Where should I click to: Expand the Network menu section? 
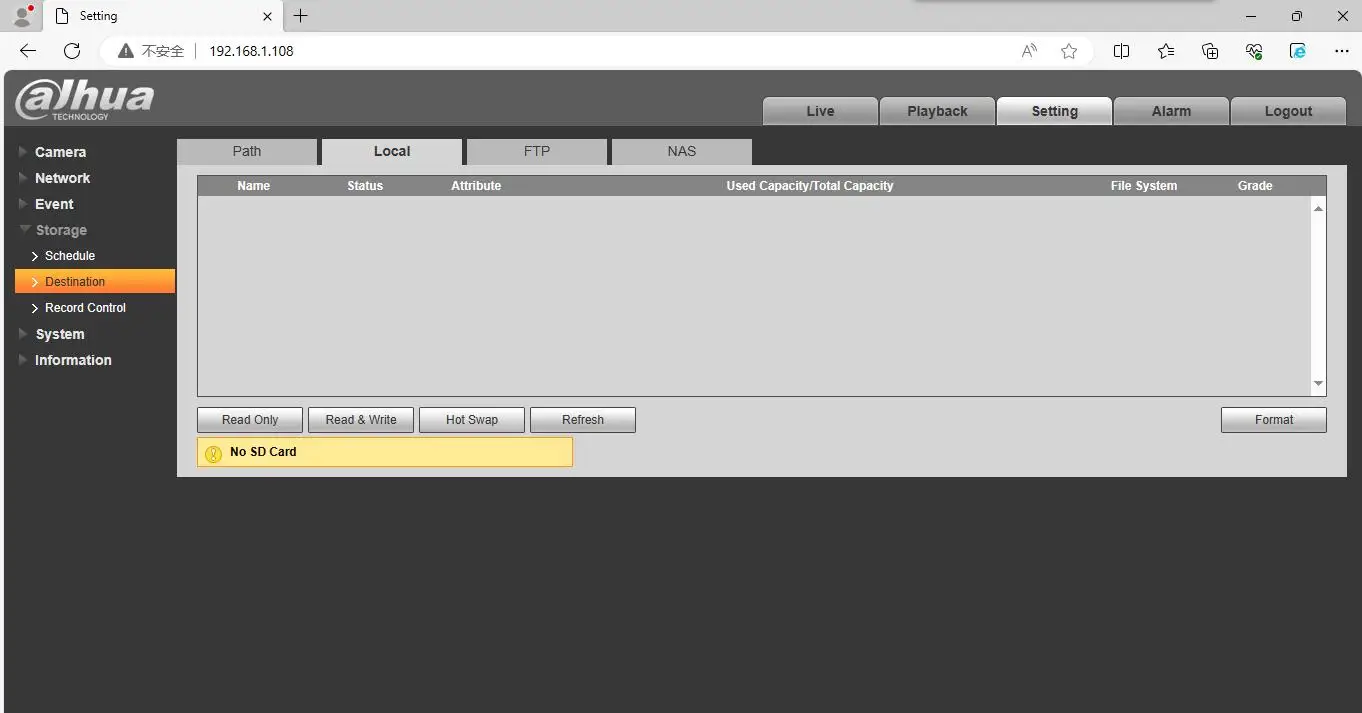click(x=62, y=178)
